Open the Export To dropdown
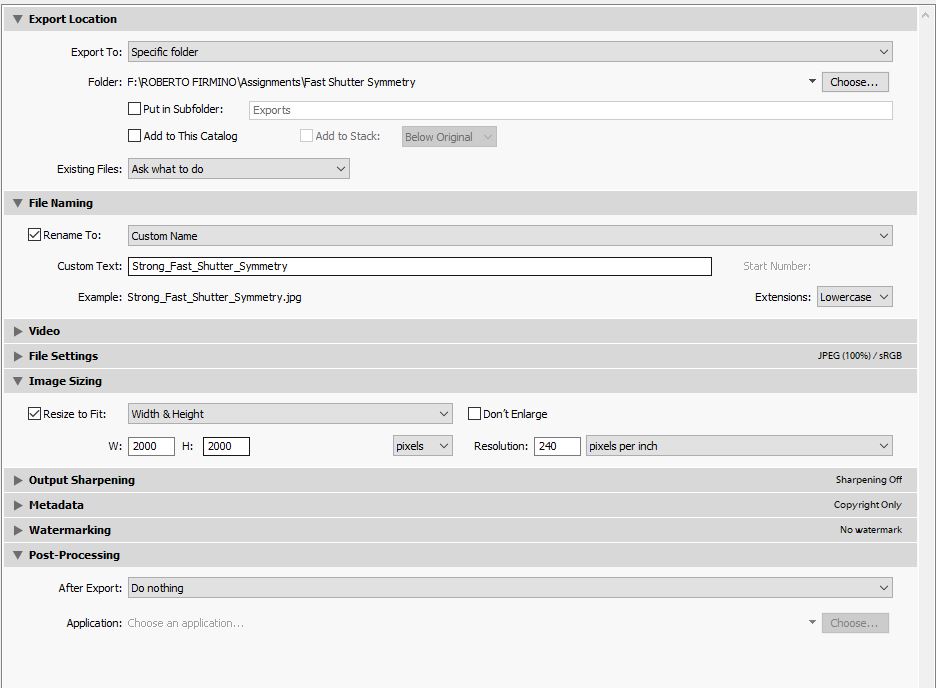936x688 pixels. coord(510,52)
